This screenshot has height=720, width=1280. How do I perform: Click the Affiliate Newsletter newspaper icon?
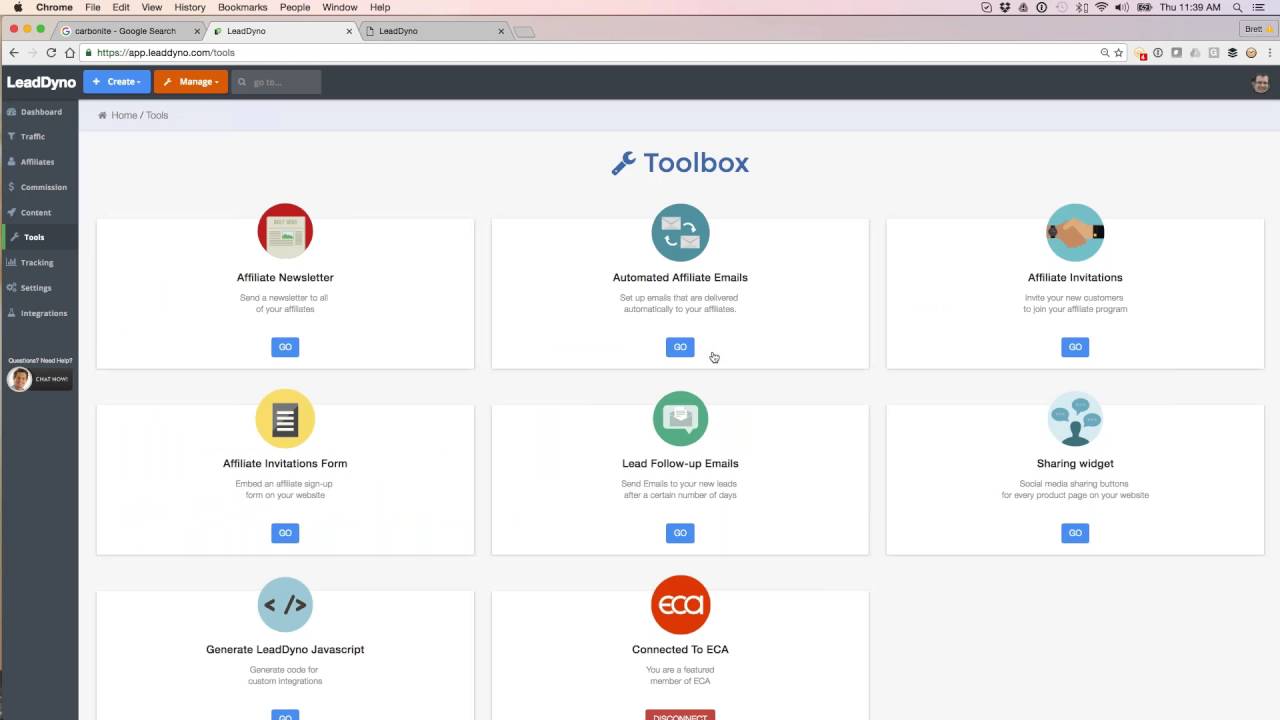coord(285,231)
